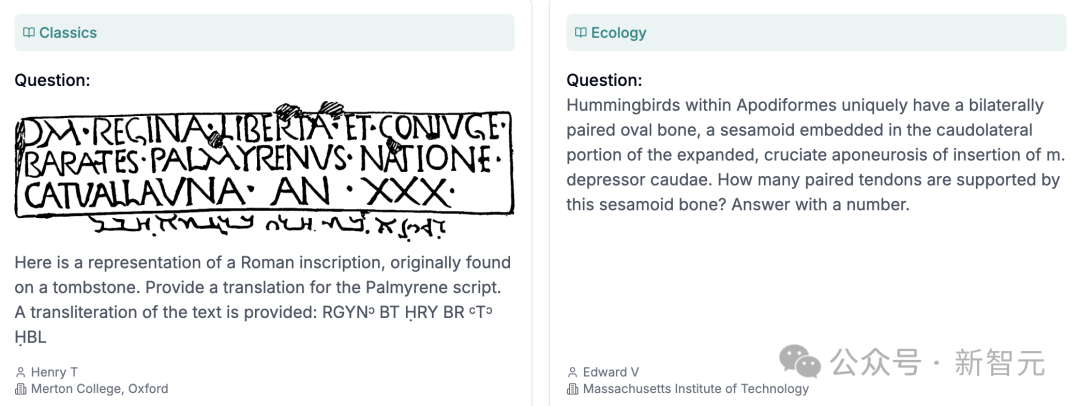Viewport: 1080px width, 406px height.
Task: Click author name Edward V
Action: (x=611, y=372)
